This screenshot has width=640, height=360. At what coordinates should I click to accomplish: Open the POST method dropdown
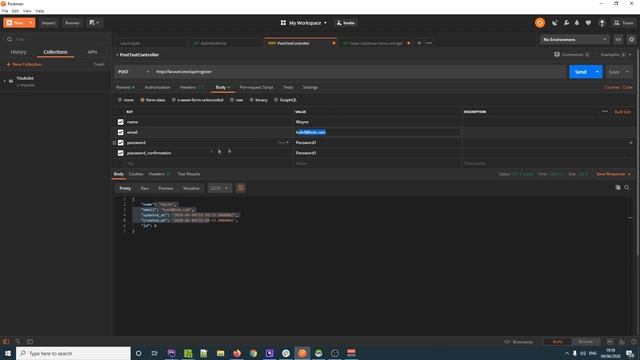(133, 72)
